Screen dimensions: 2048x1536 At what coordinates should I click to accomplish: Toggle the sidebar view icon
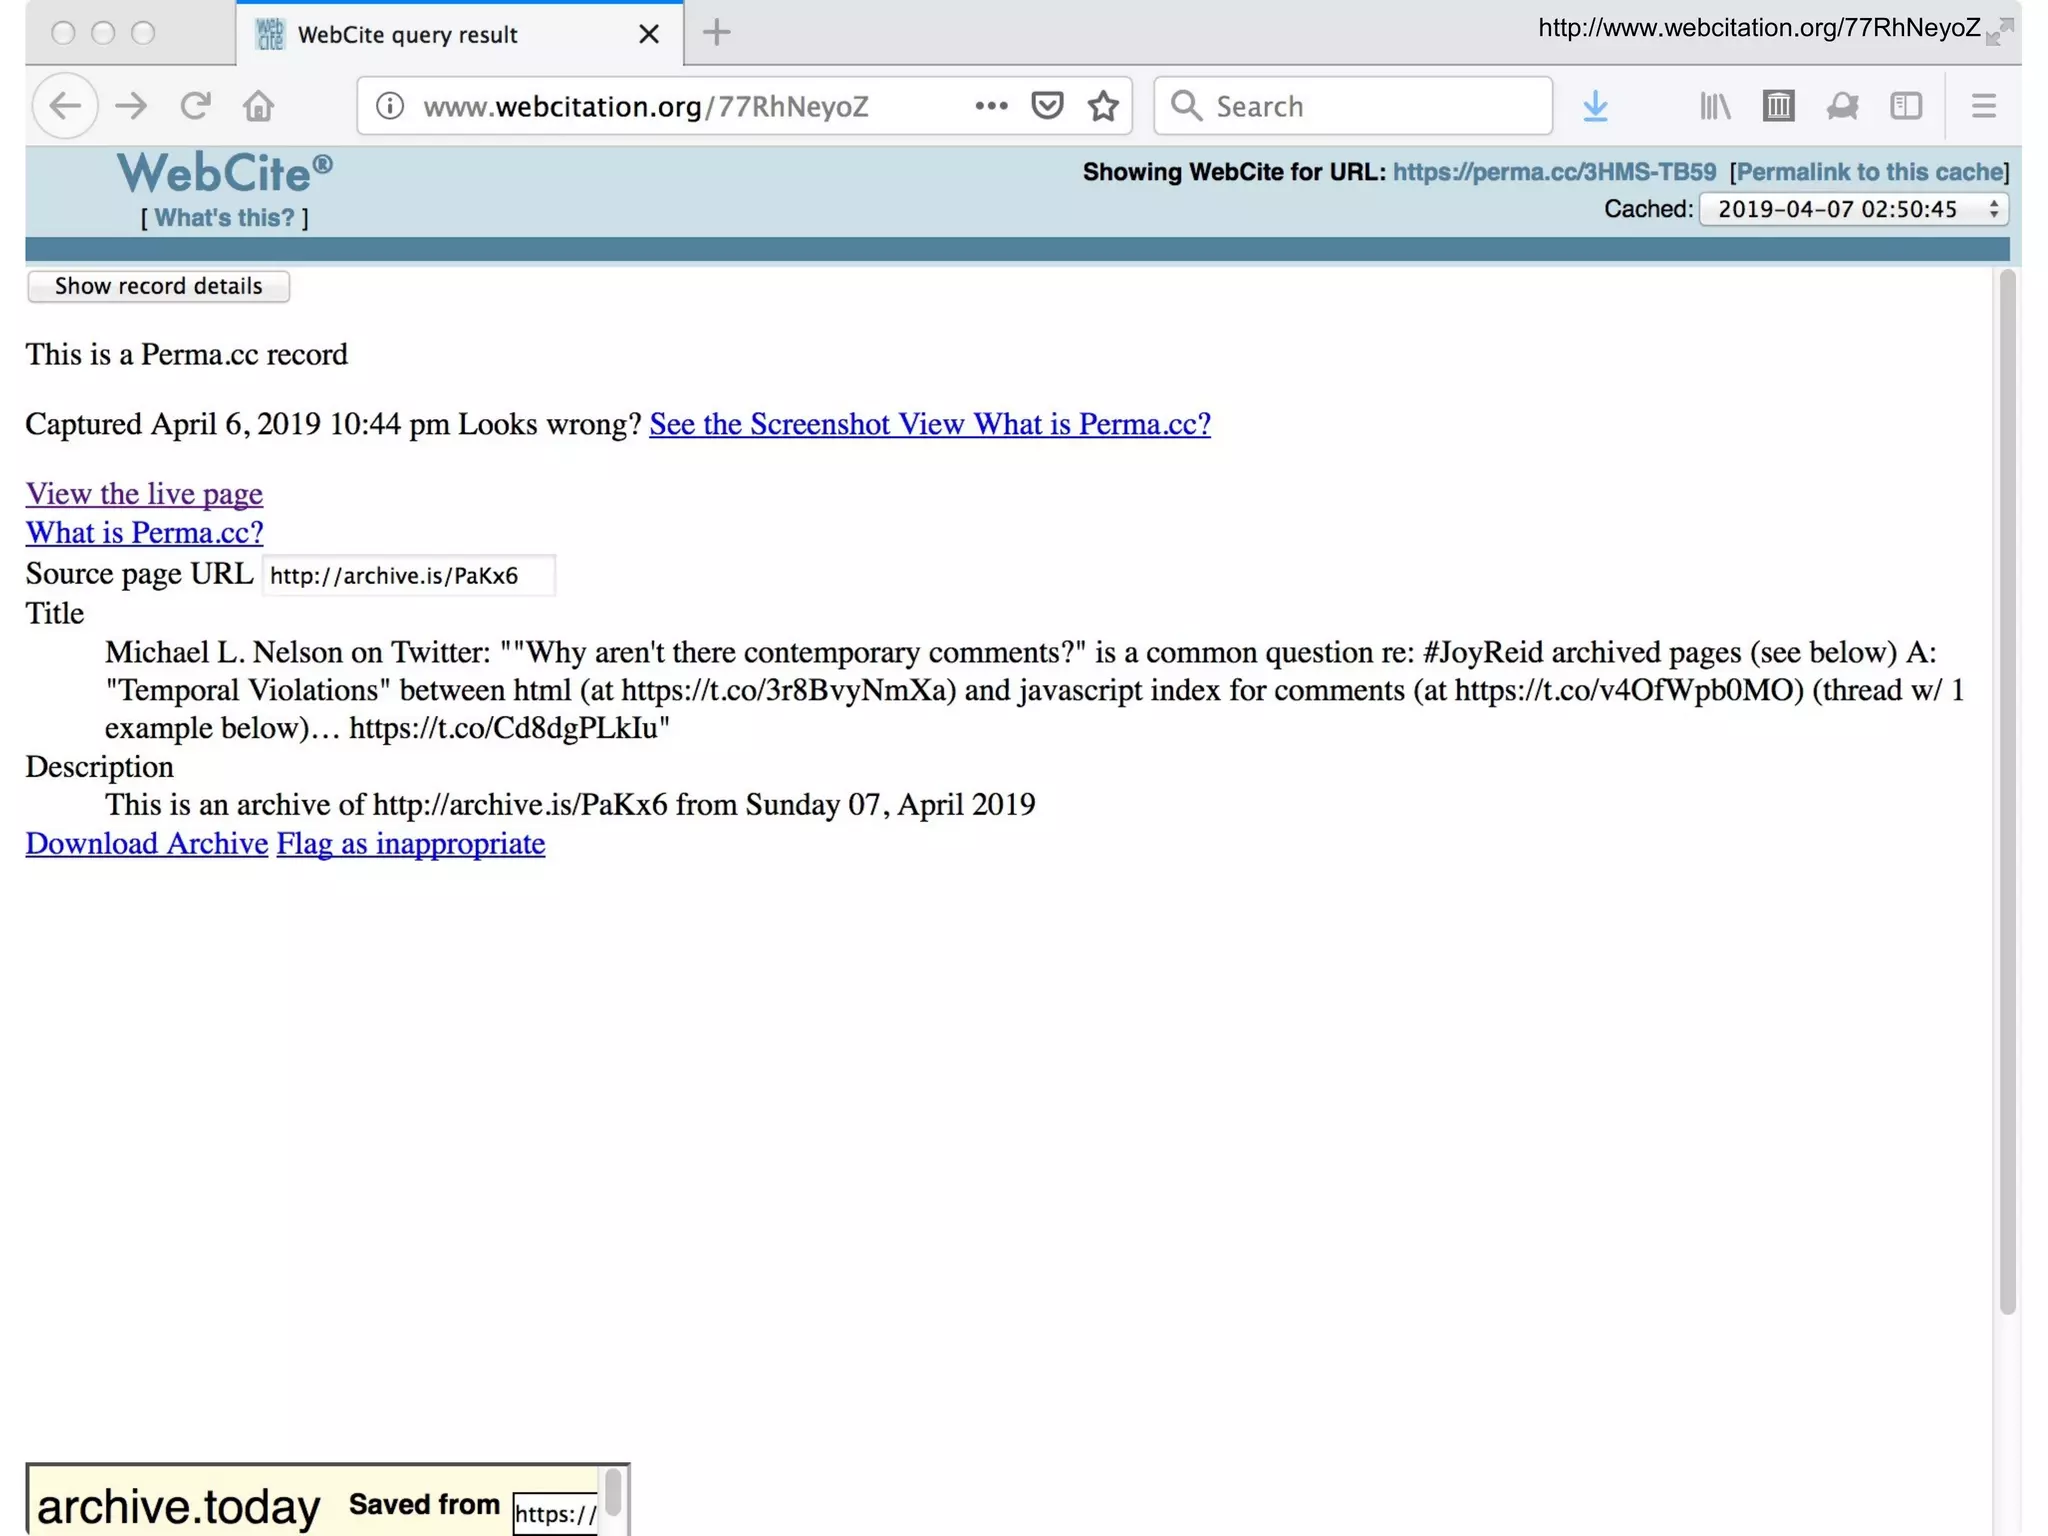[1906, 105]
